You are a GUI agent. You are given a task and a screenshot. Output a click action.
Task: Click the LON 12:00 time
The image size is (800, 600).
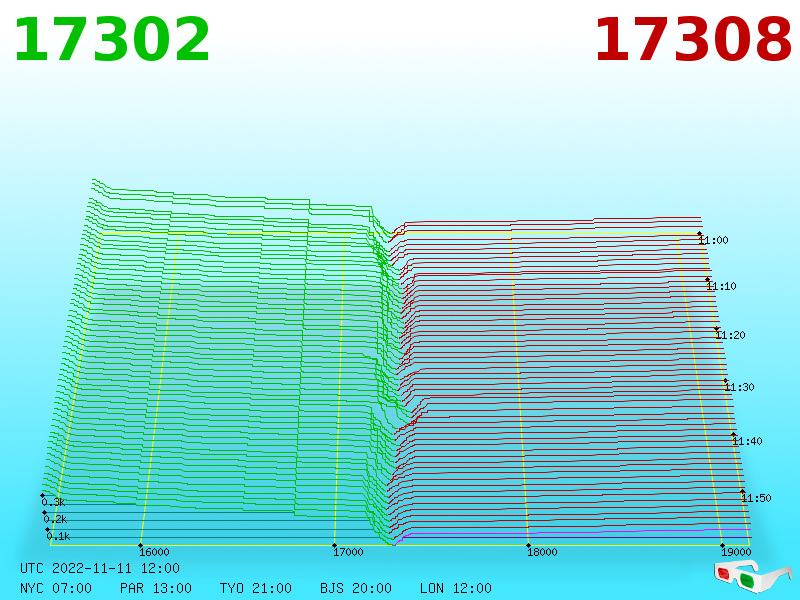456,588
